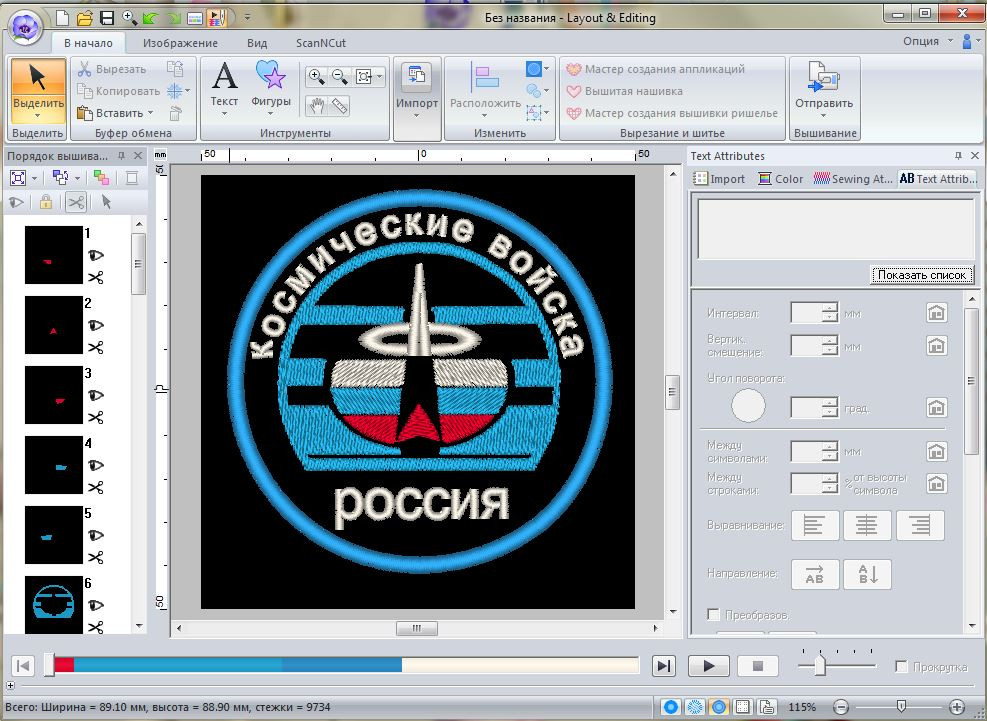Image resolution: width=987 pixels, height=721 pixels.
Task: Click Вышитая нашивка command
Action: [624, 91]
